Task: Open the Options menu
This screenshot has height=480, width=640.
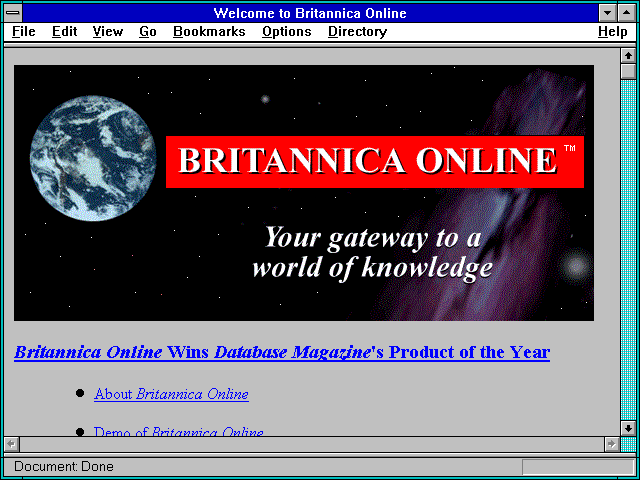Action: pos(287,32)
